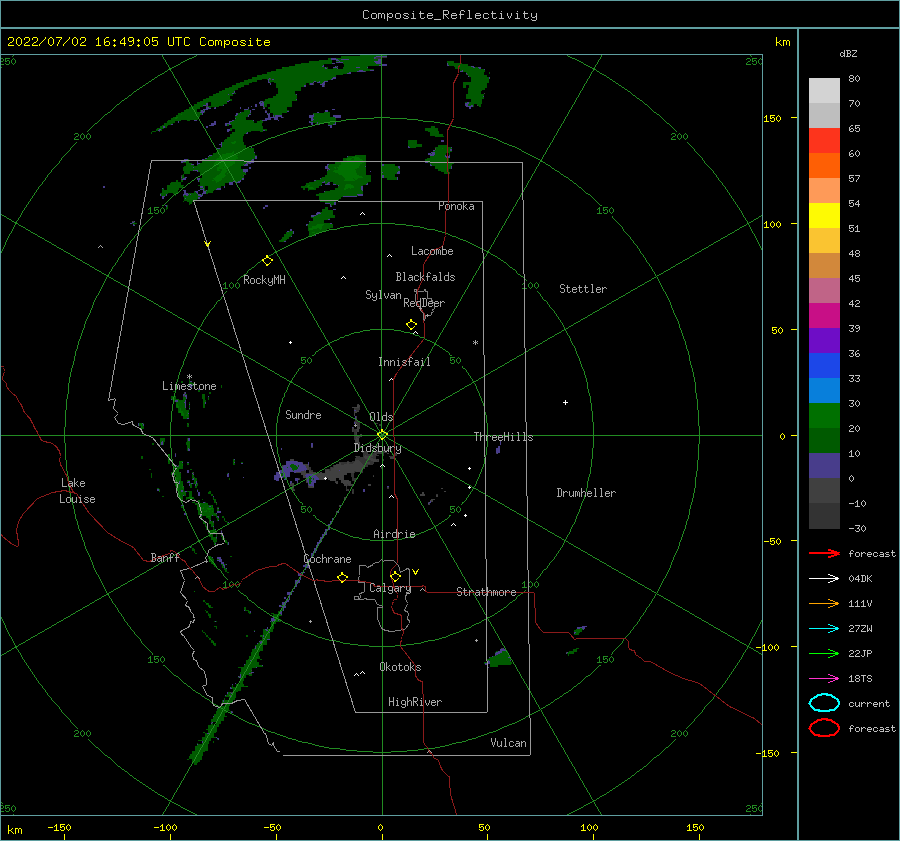Click the asterisk marker east of Innisfail
The image size is (900, 841).
pyautogui.click(x=475, y=343)
